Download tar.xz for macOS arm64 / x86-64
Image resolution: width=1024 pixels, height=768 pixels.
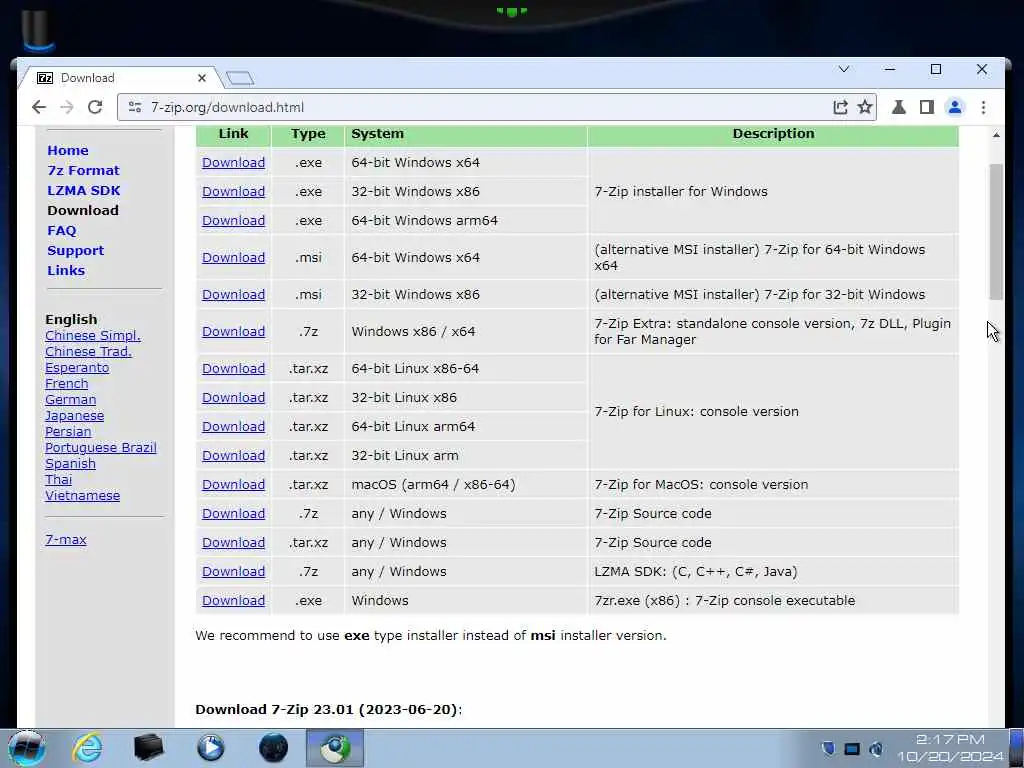(233, 485)
